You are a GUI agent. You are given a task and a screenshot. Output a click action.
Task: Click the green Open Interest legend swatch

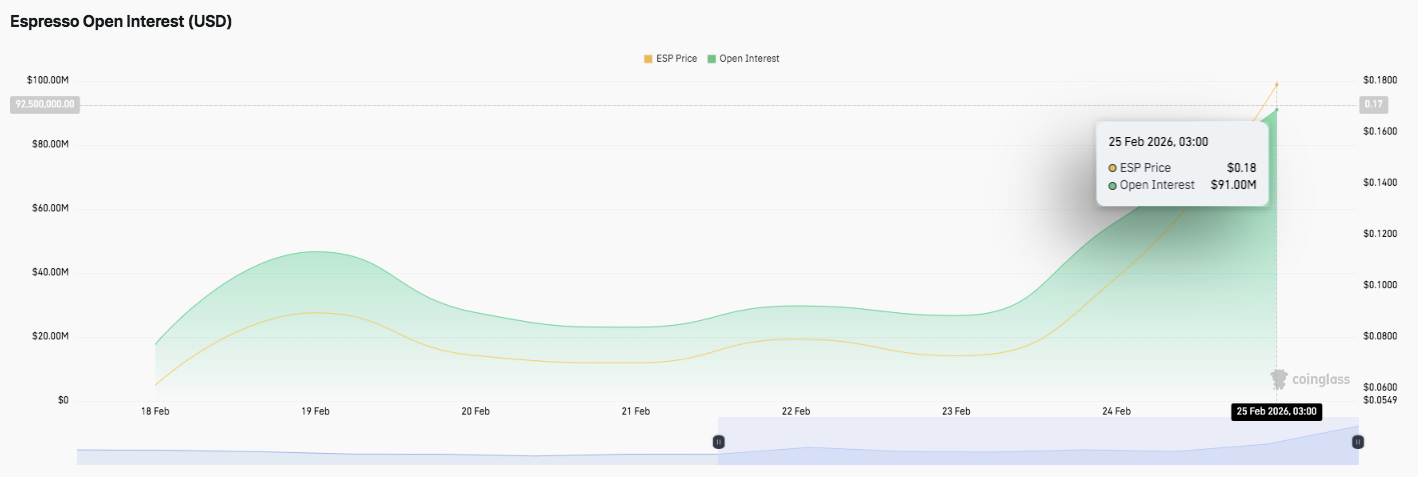pos(712,59)
